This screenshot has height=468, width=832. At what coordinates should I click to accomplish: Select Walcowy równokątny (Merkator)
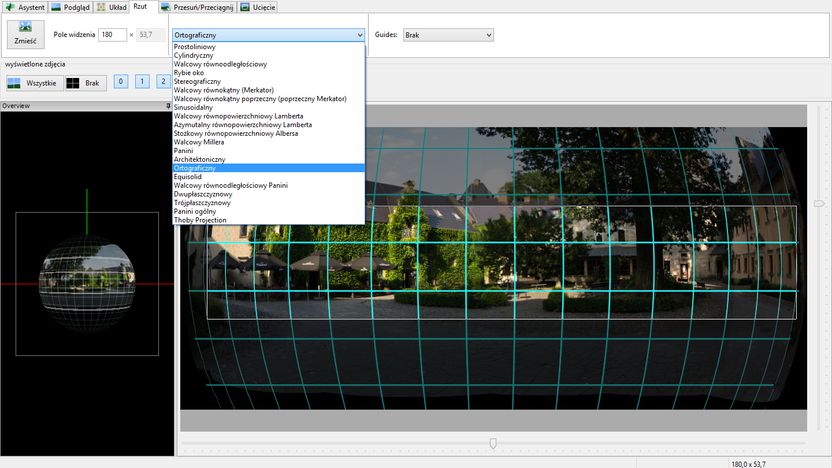pos(268,90)
